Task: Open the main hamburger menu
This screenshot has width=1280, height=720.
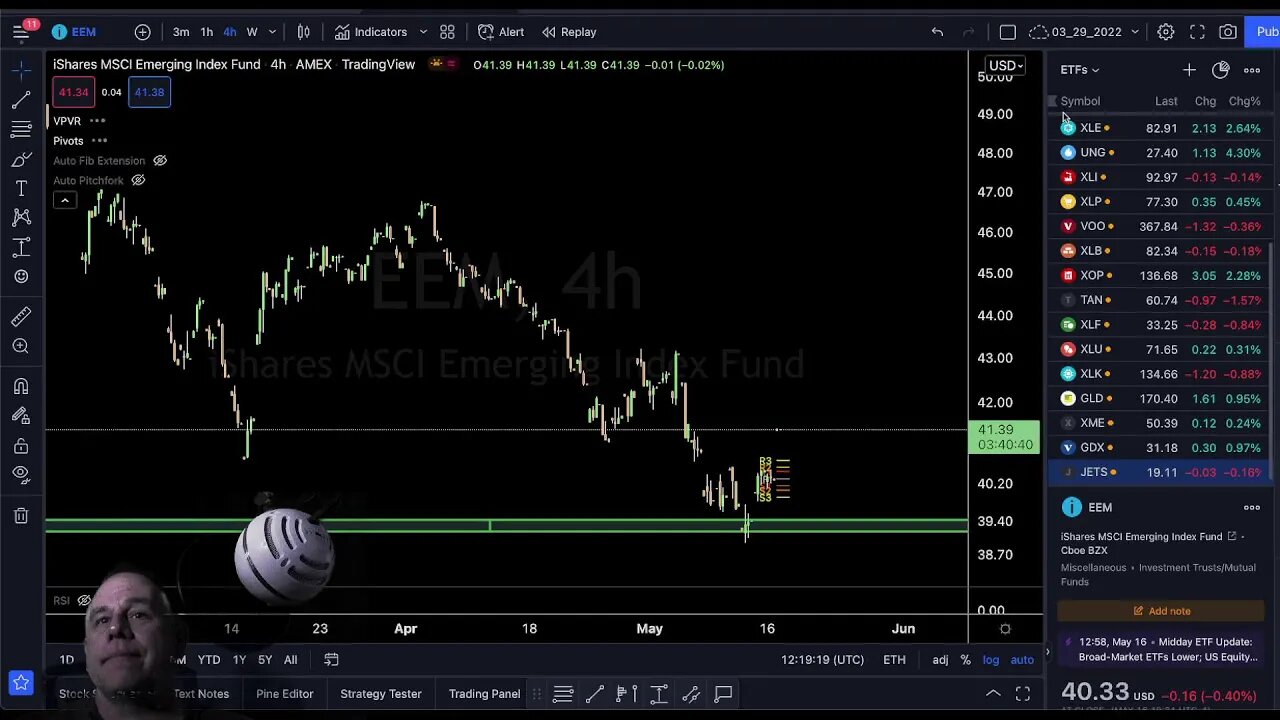Action: click(x=21, y=32)
